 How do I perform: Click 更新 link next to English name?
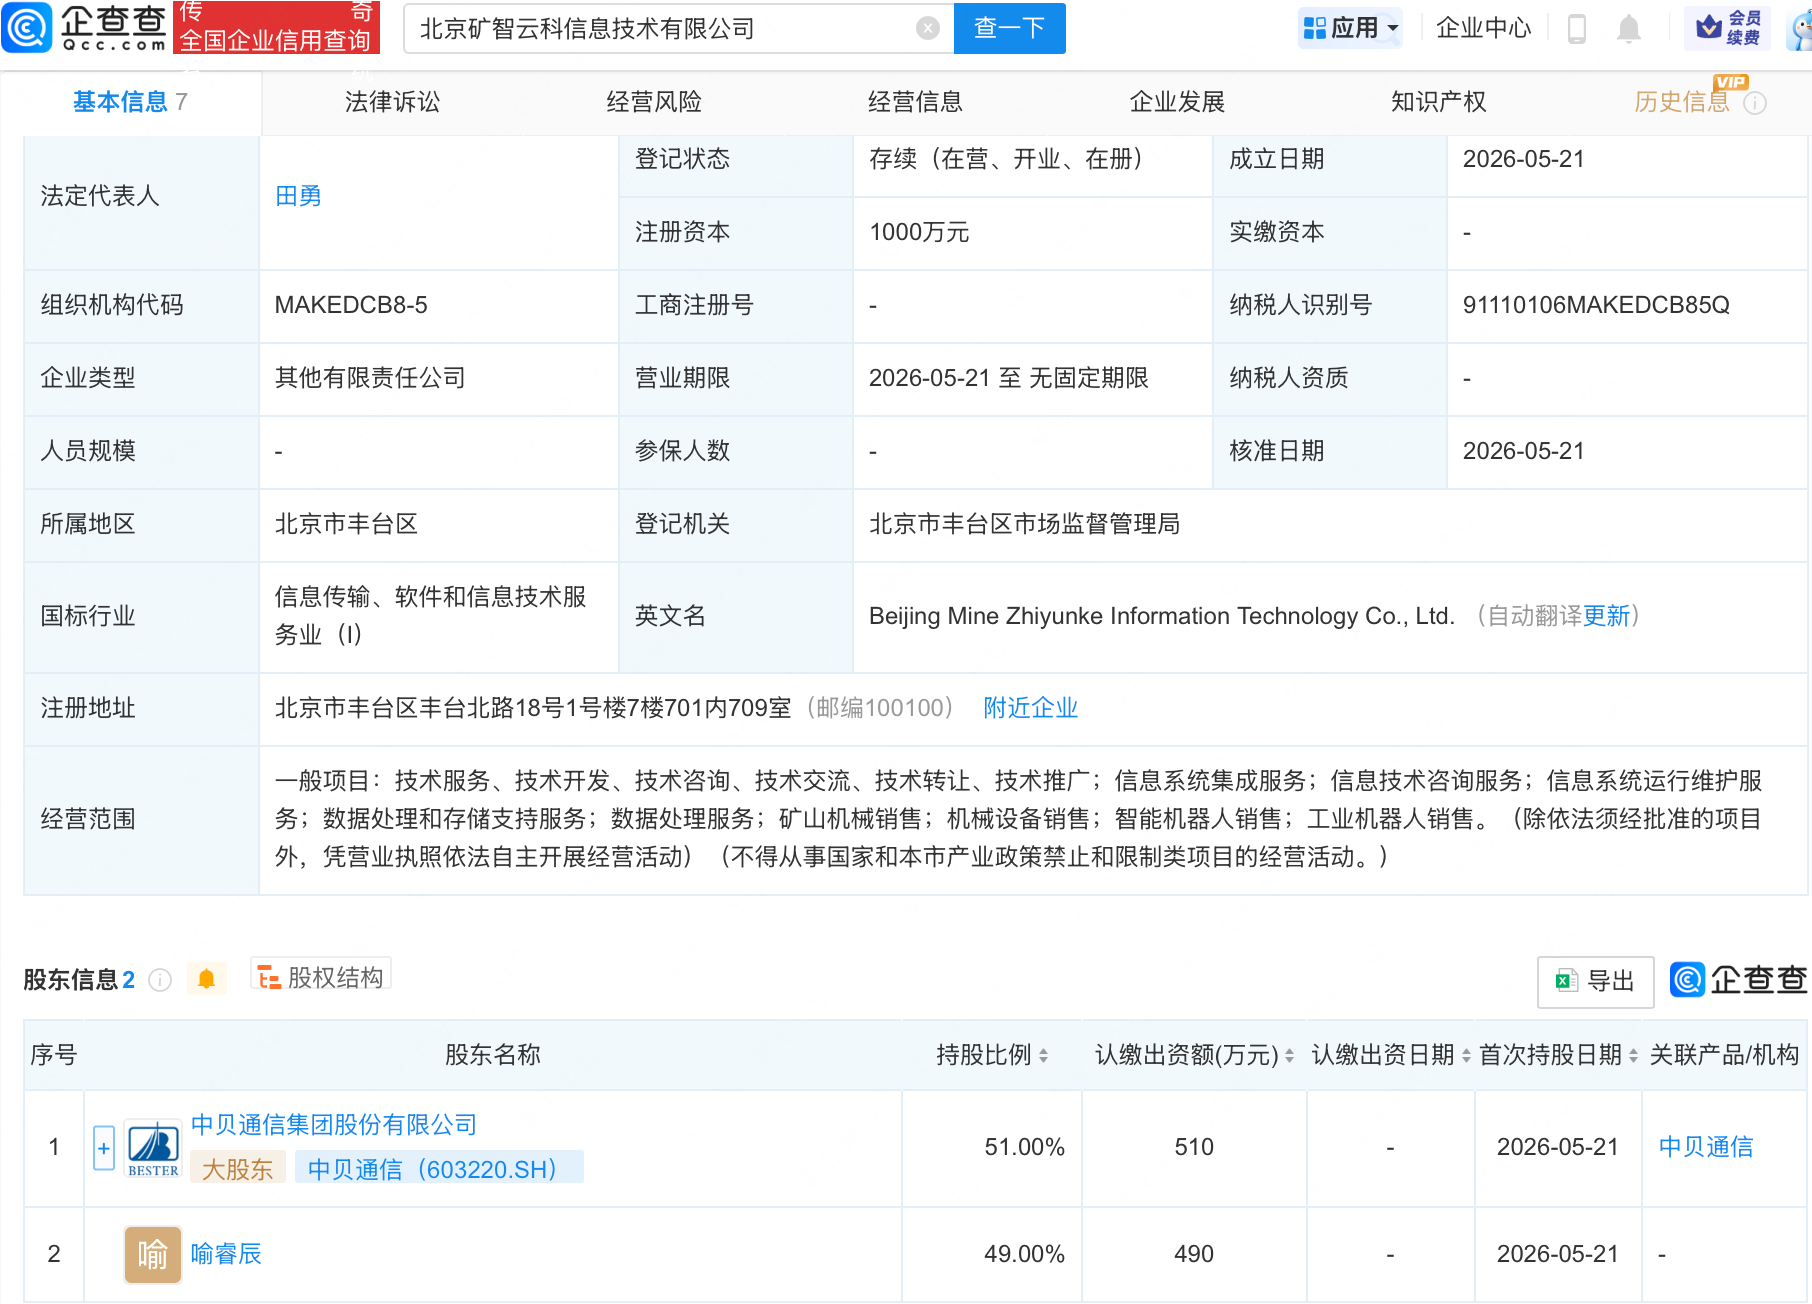tap(1606, 616)
